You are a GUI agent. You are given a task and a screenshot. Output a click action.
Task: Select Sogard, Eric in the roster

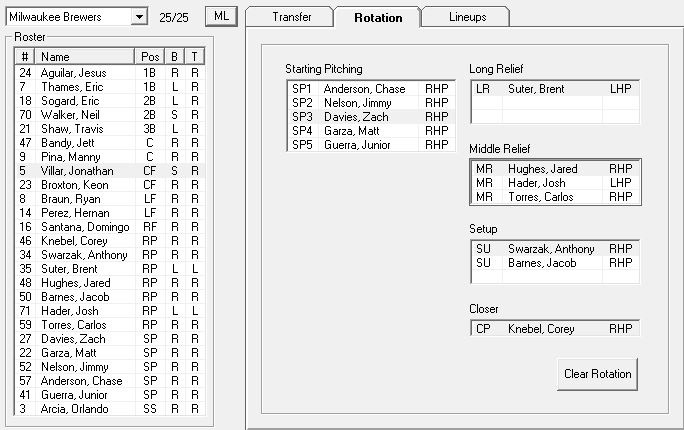(x=110, y=101)
